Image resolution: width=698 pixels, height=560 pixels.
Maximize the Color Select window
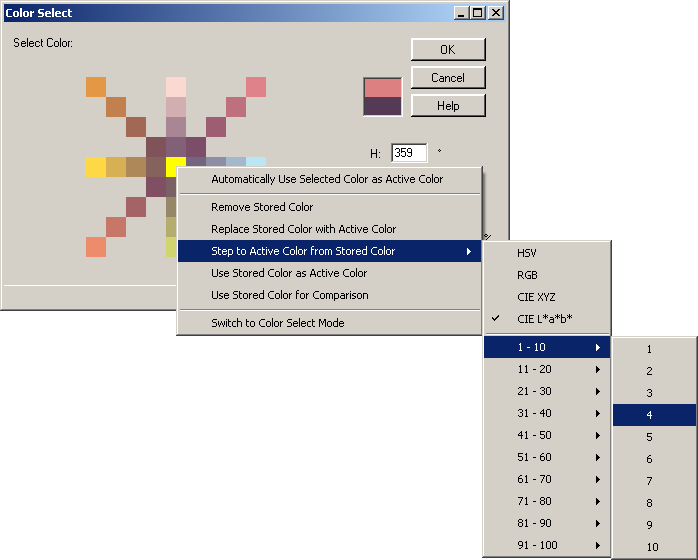477,13
